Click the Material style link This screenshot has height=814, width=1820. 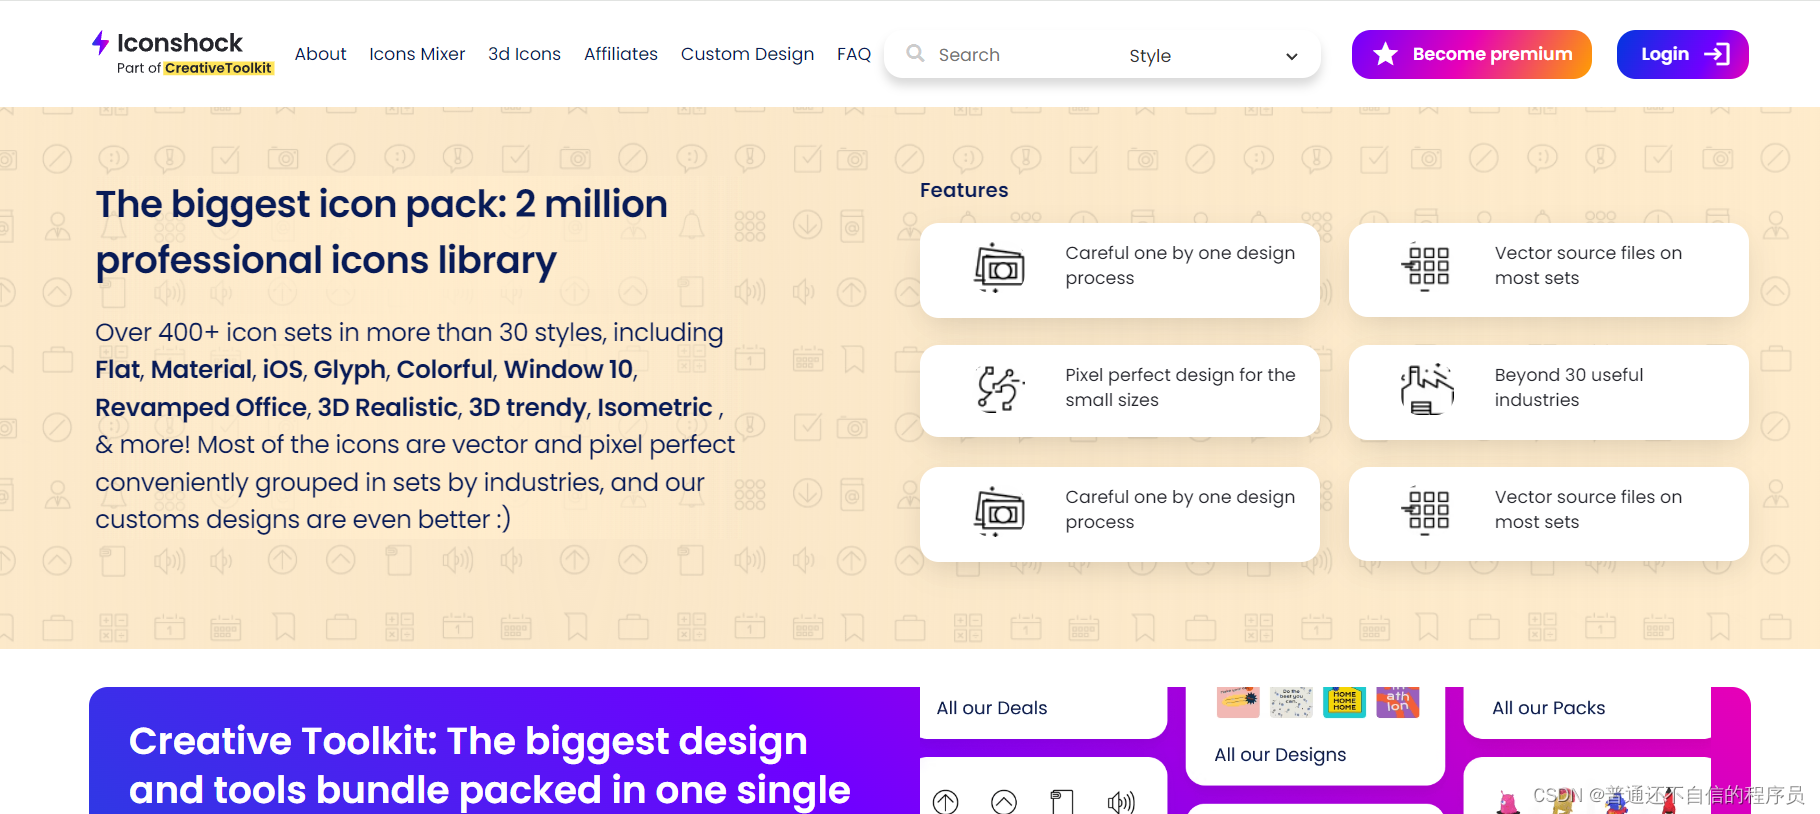click(x=202, y=370)
